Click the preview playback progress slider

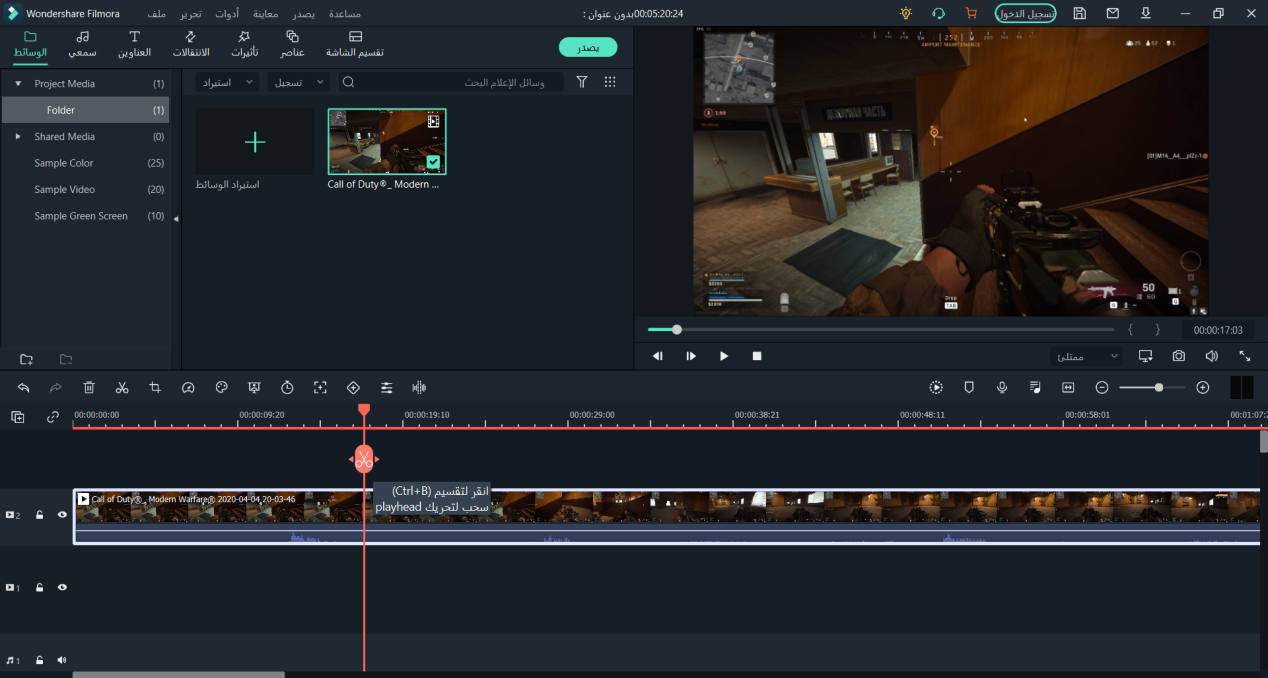(x=881, y=329)
